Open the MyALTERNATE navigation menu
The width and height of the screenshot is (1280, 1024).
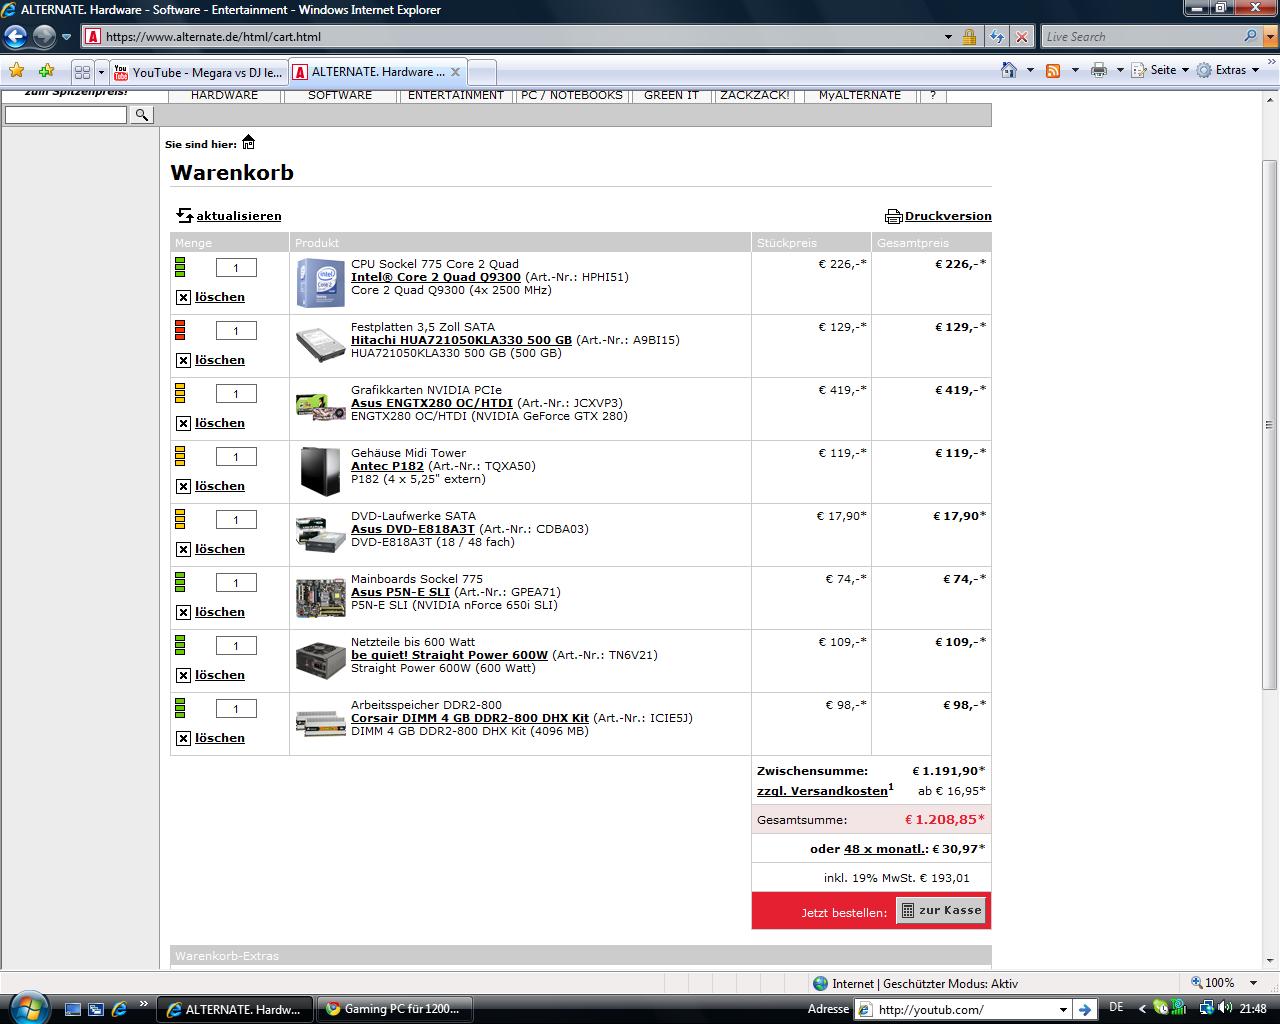[860, 95]
